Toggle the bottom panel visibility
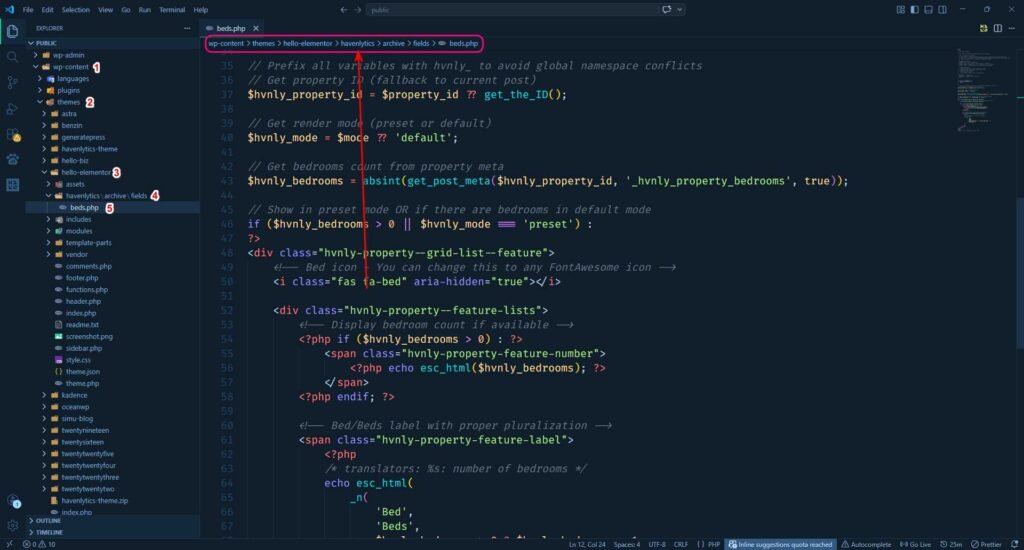The width and height of the screenshot is (1024, 550). [x=929, y=9]
